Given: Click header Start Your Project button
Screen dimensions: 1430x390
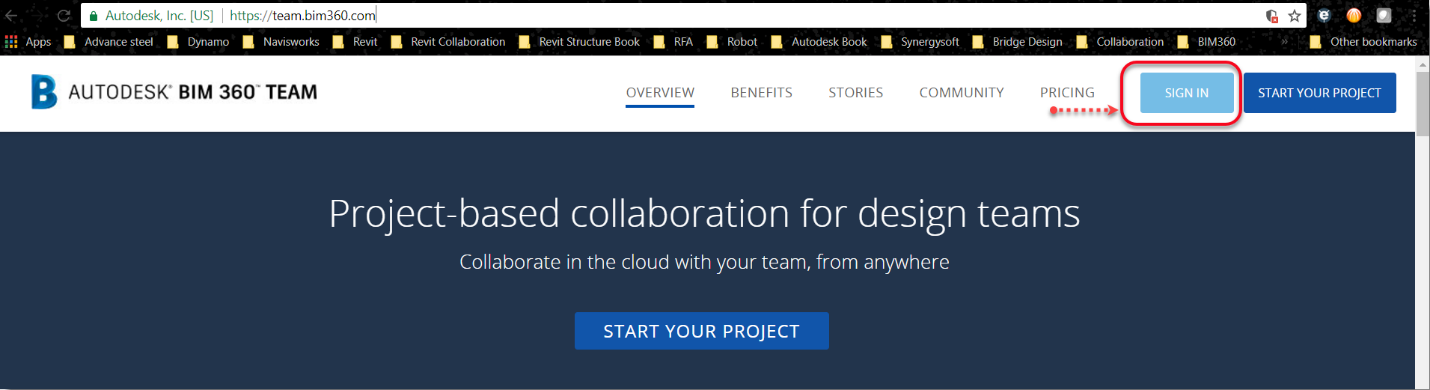Looking at the screenshot, I should [1320, 93].
